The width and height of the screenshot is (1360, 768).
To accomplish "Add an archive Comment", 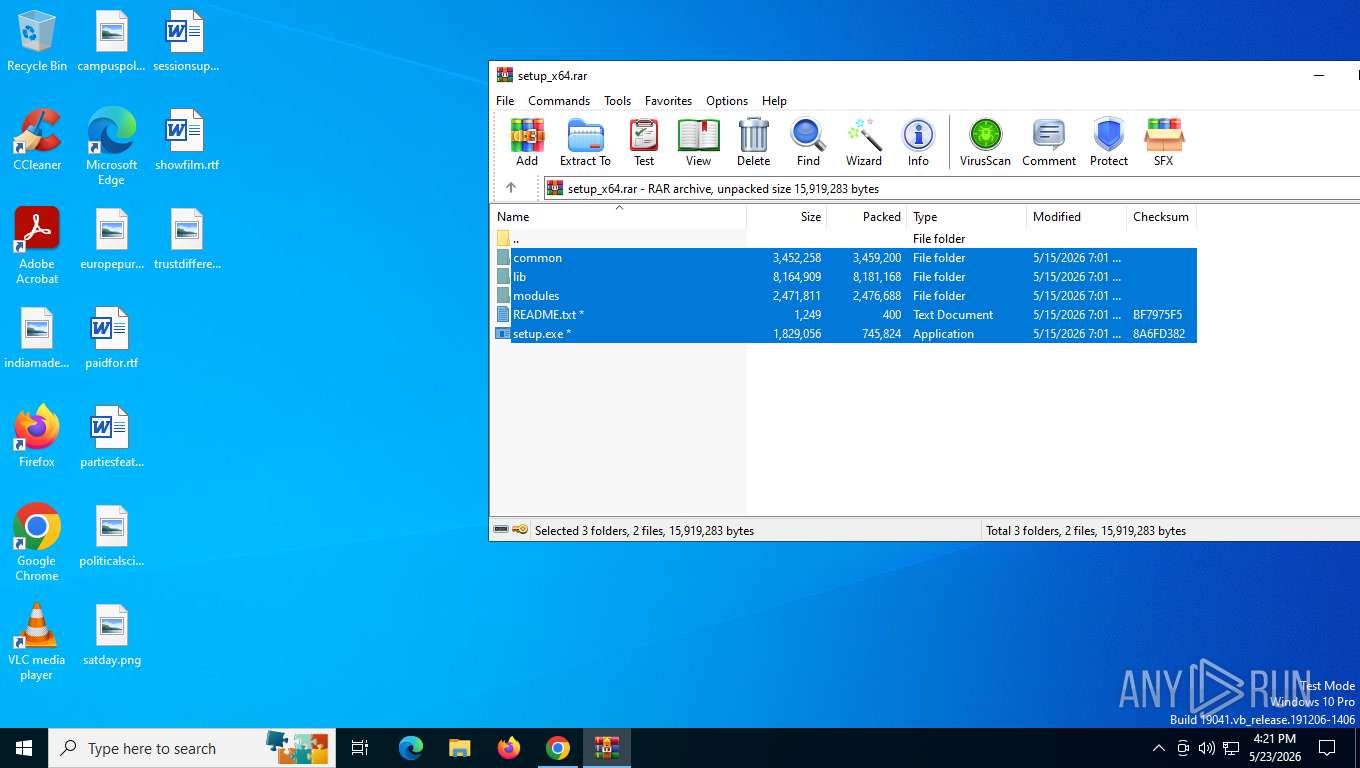I will (x=1049, y=142).
